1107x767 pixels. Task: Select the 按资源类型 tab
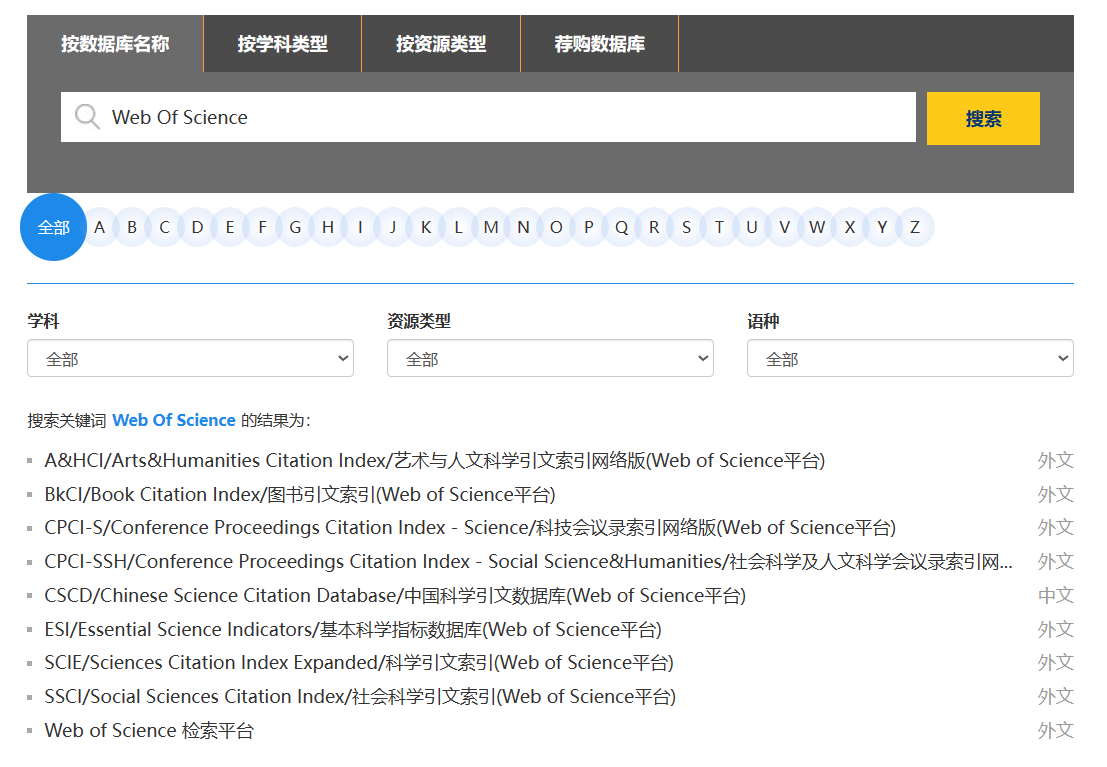pos(441,44)
